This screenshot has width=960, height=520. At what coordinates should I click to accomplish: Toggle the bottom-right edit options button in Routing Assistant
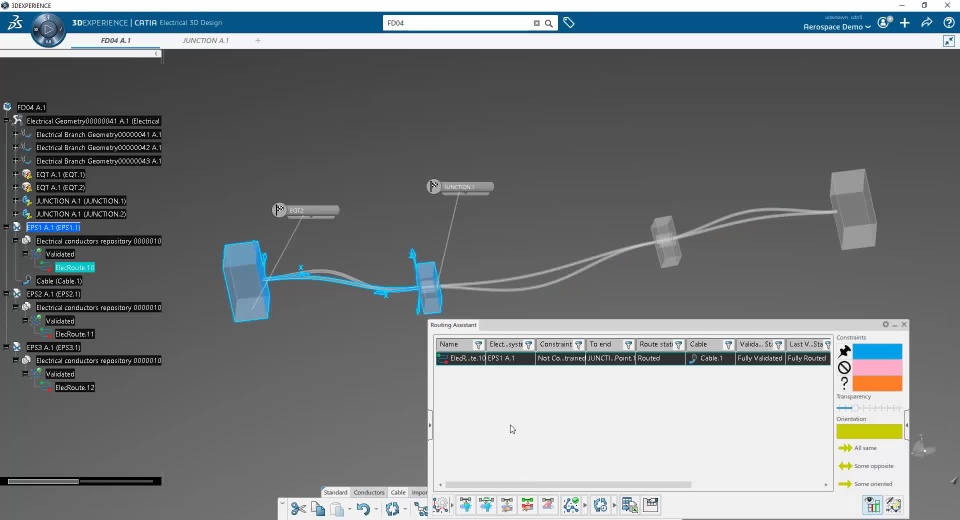tap(893, 505)
